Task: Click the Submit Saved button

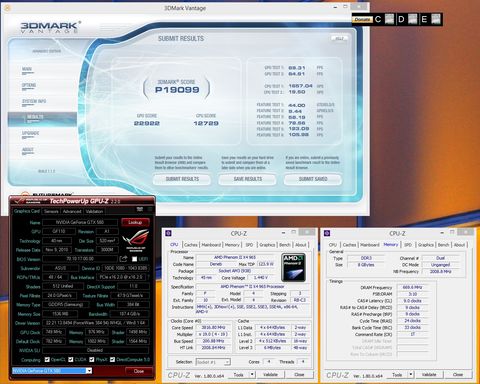Action: click(x=313, y=179)
